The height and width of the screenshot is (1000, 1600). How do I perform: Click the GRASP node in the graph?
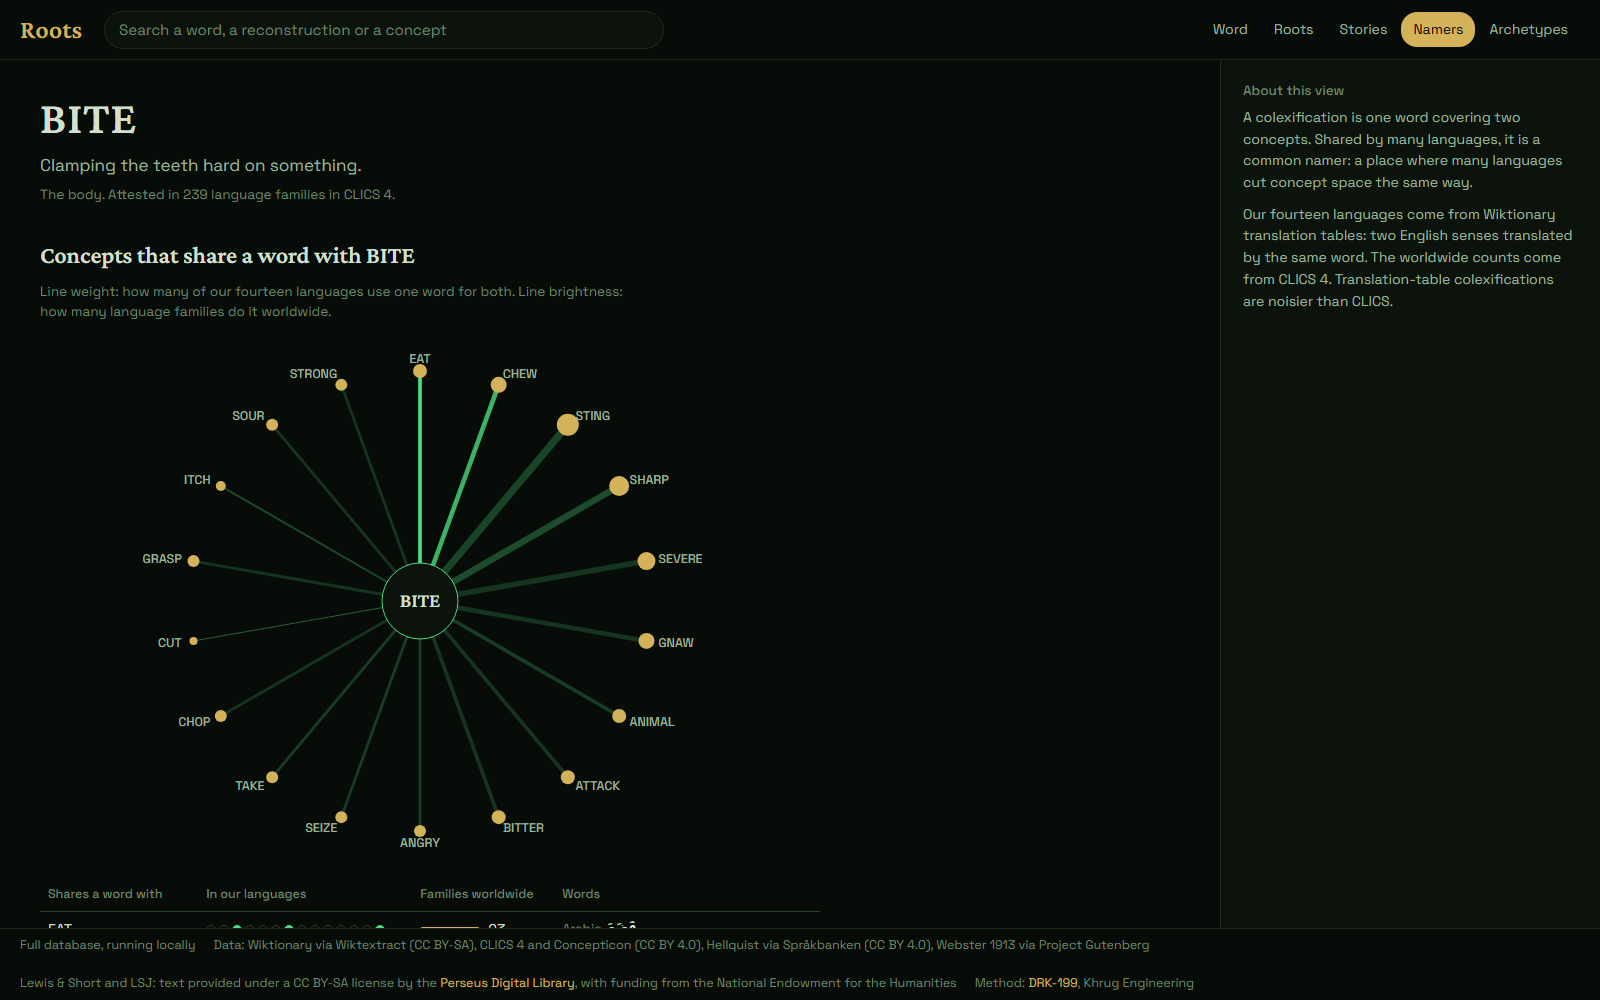(194, 561)
